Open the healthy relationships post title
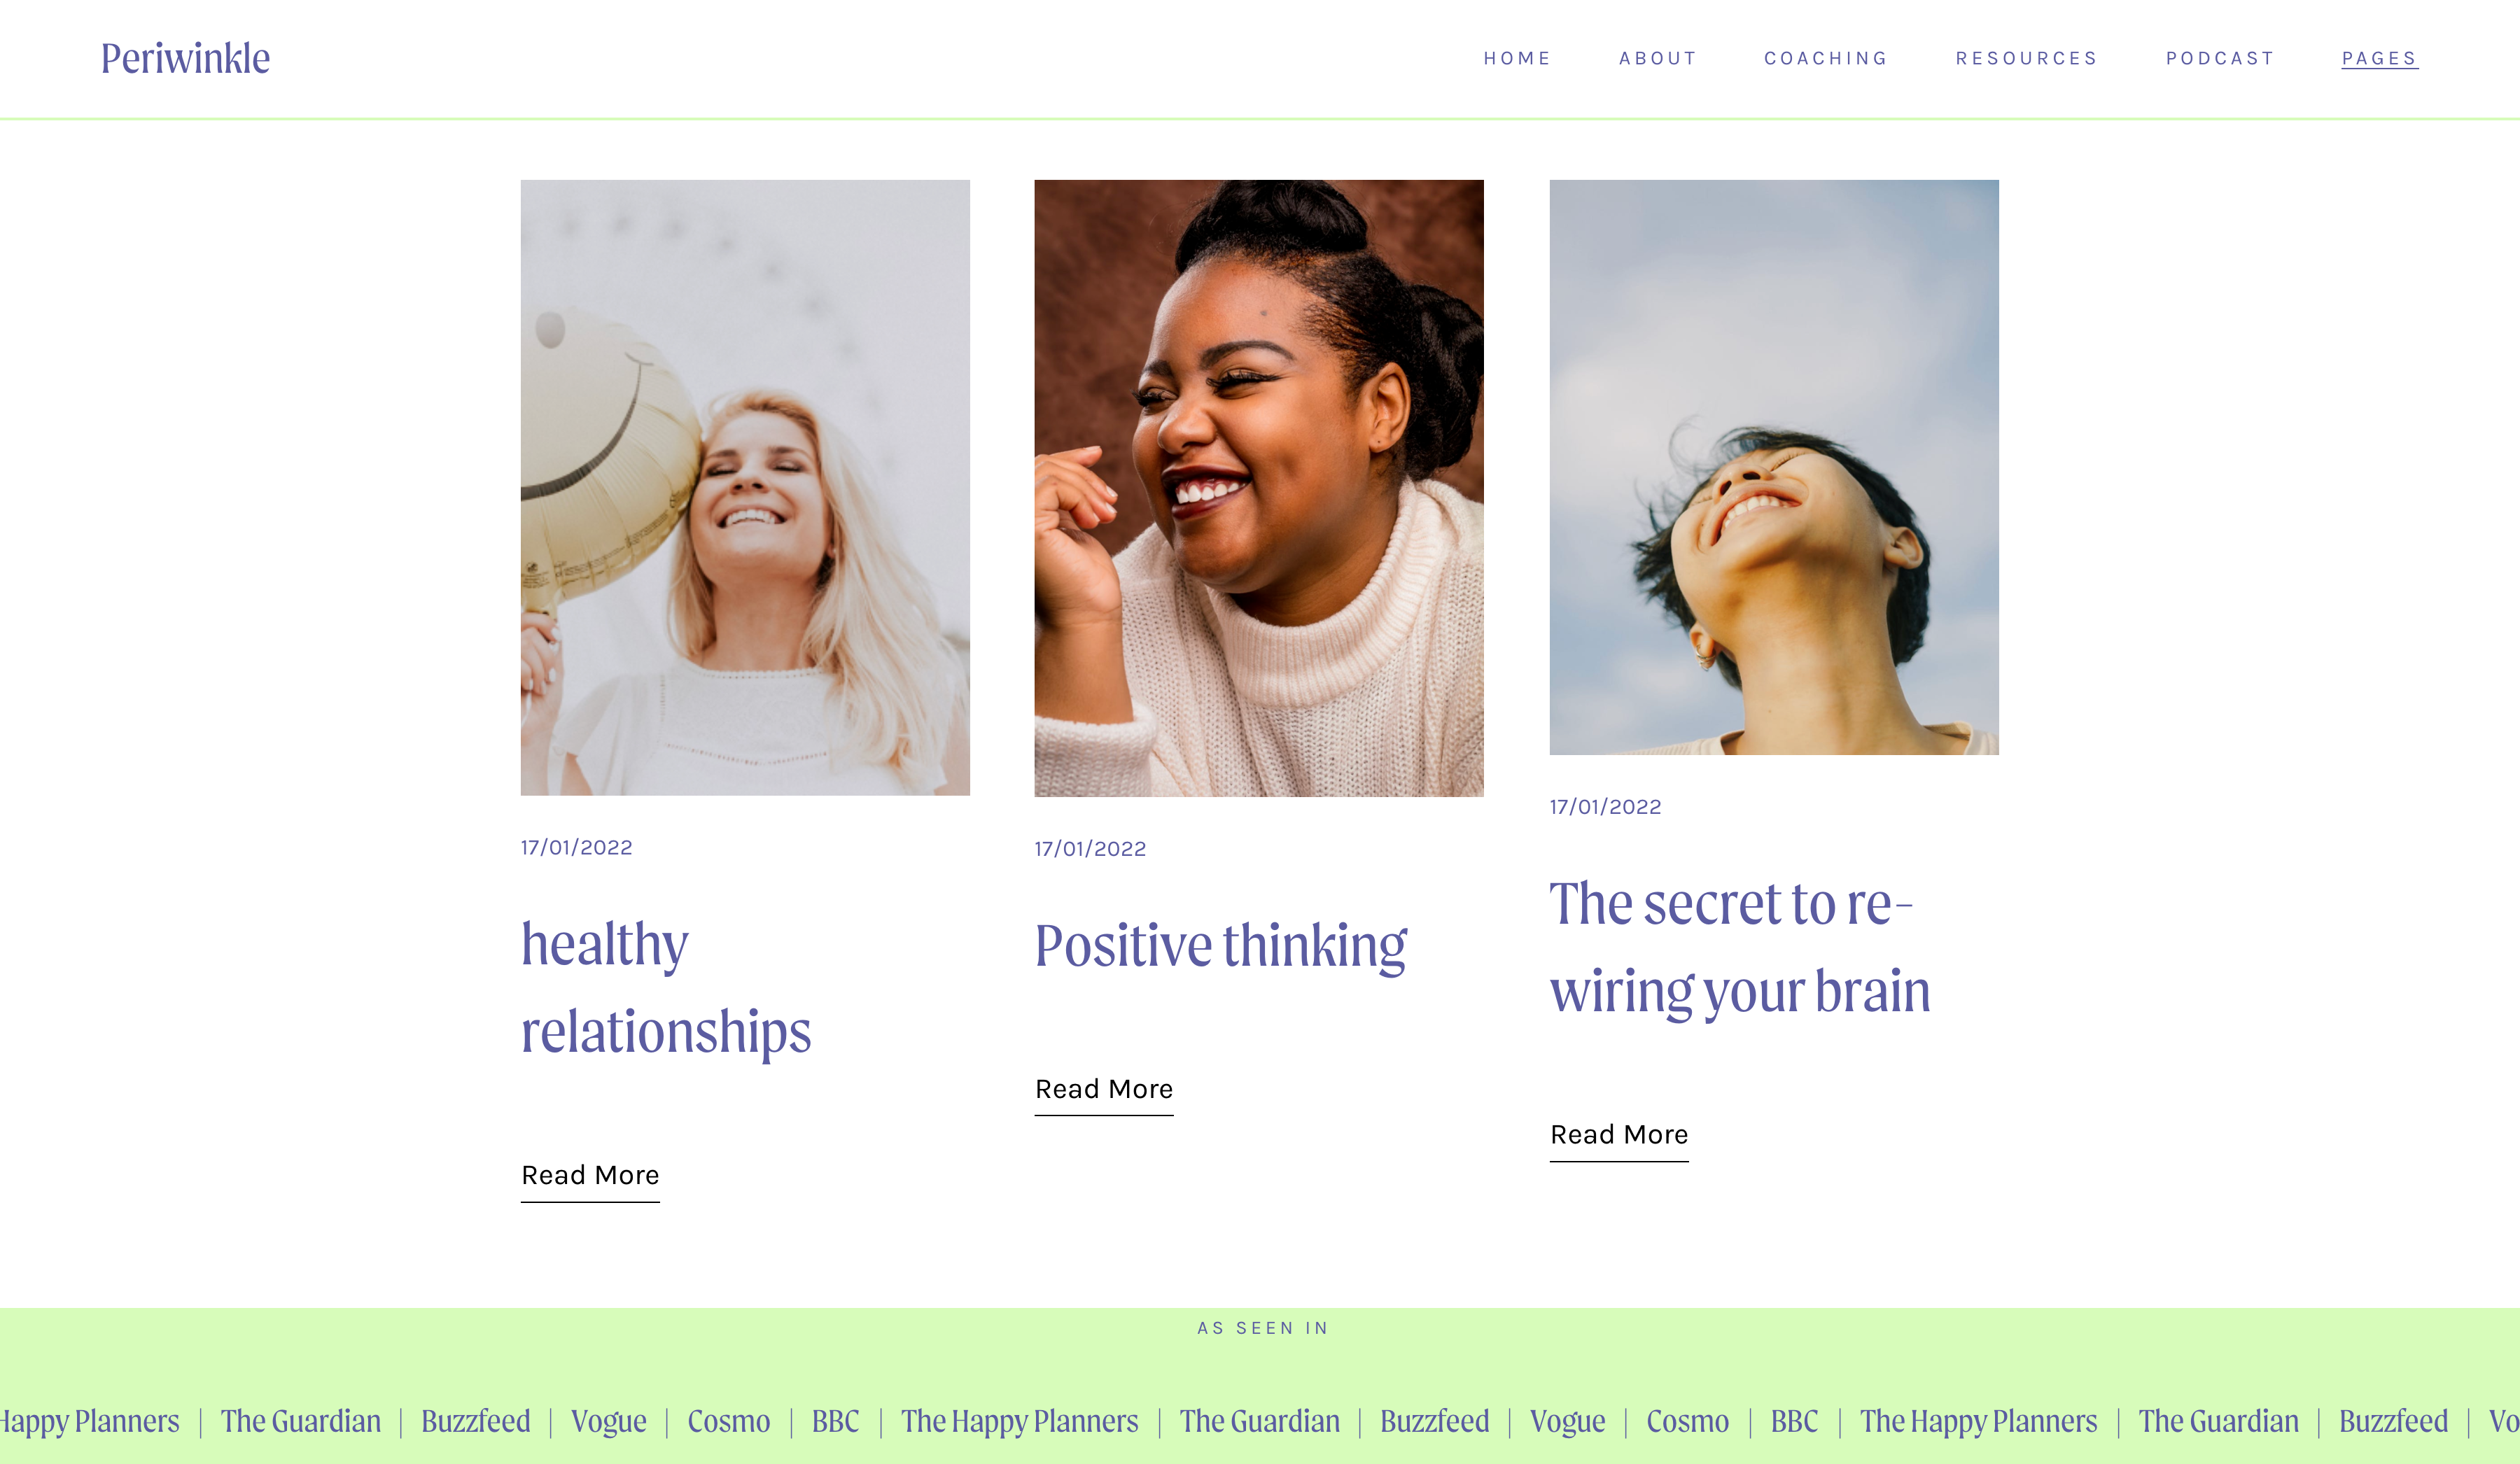Screen dimensions: 2520x1464 [666, 988]
